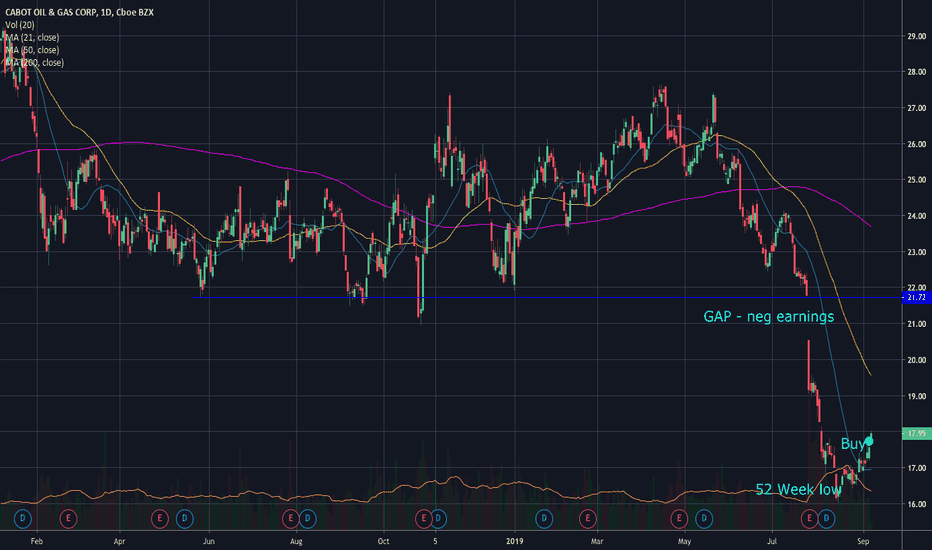Select the dividend D marker just after Aug
The image size is (932, 550).
(307, 518)
